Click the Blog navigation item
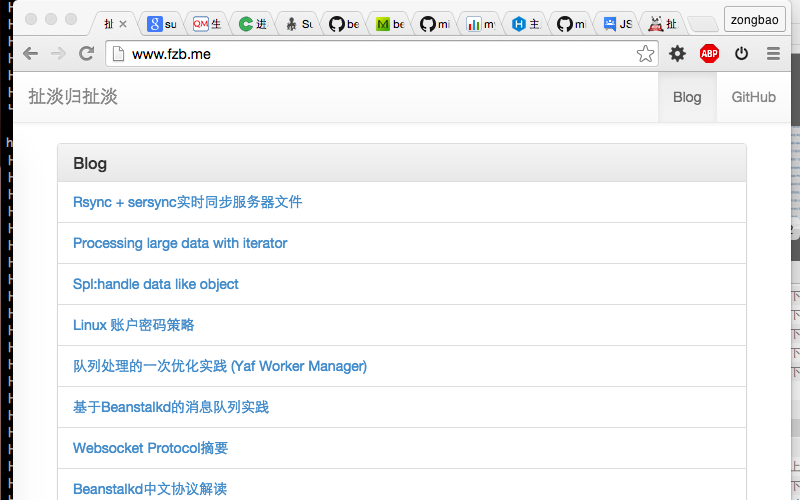The width and height of the screenshot is (800, 500). pyautogui.click(x=687, y=97)
